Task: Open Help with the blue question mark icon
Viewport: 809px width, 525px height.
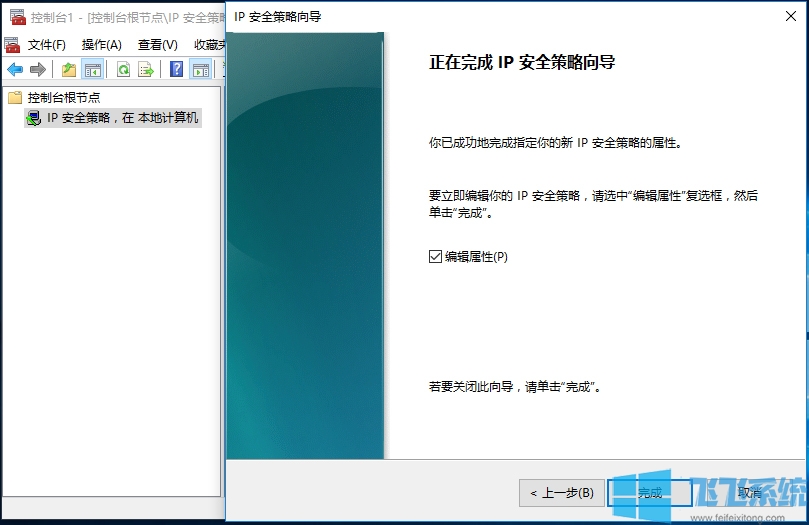Action: 176,69
